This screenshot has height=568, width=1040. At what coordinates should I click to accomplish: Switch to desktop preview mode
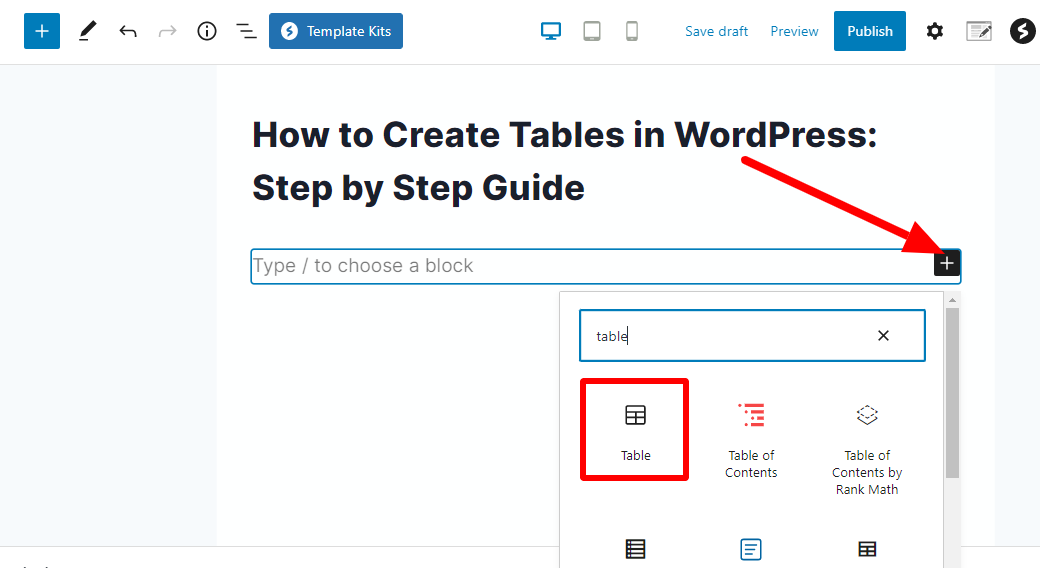pyautogui.click(x=551, y=31)
